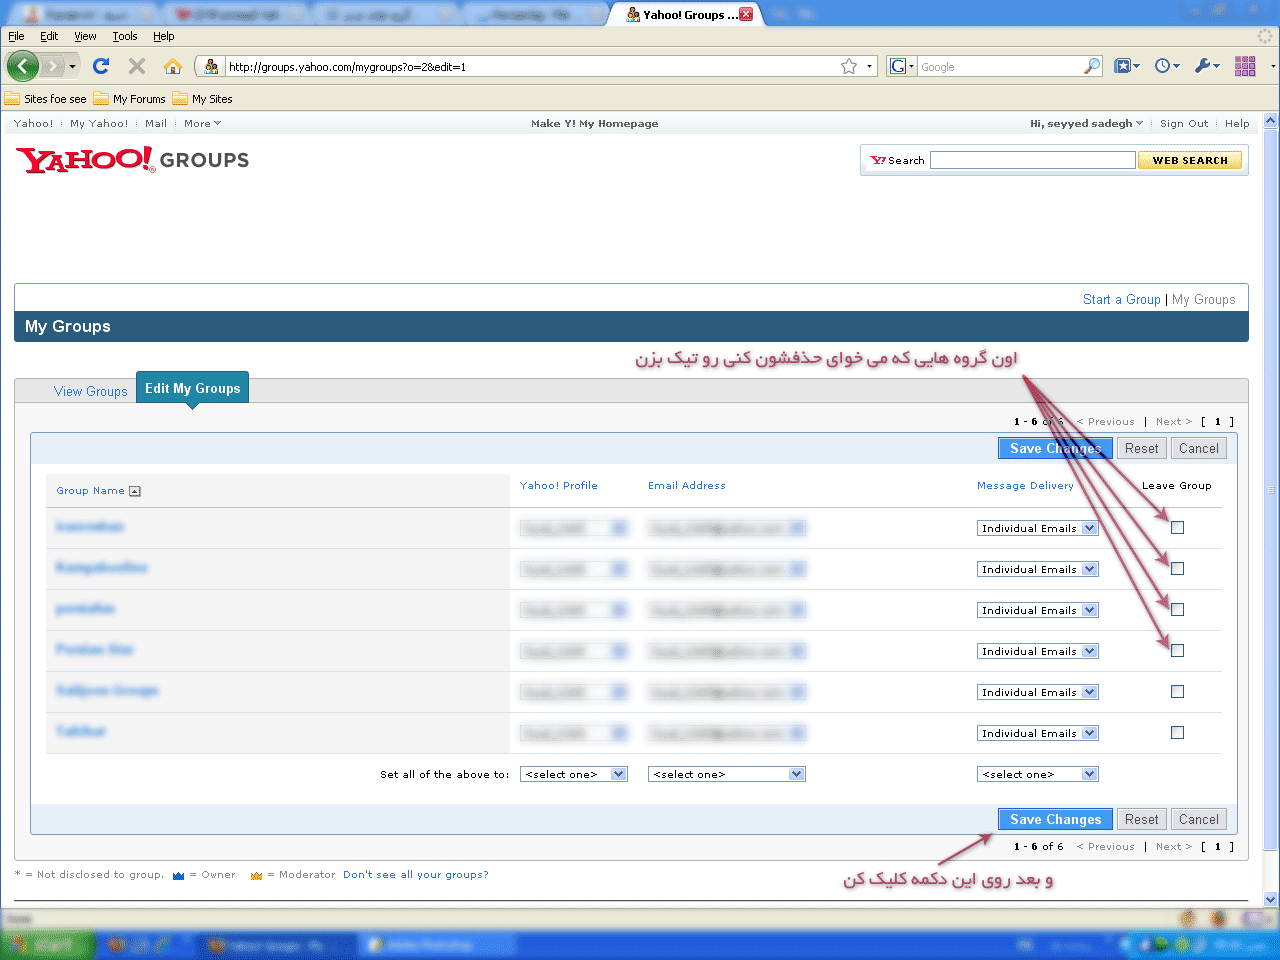This screenshot has width=1280, height=960.
Task: Click the Google search engine icon
Action: [x=898, y=66]
